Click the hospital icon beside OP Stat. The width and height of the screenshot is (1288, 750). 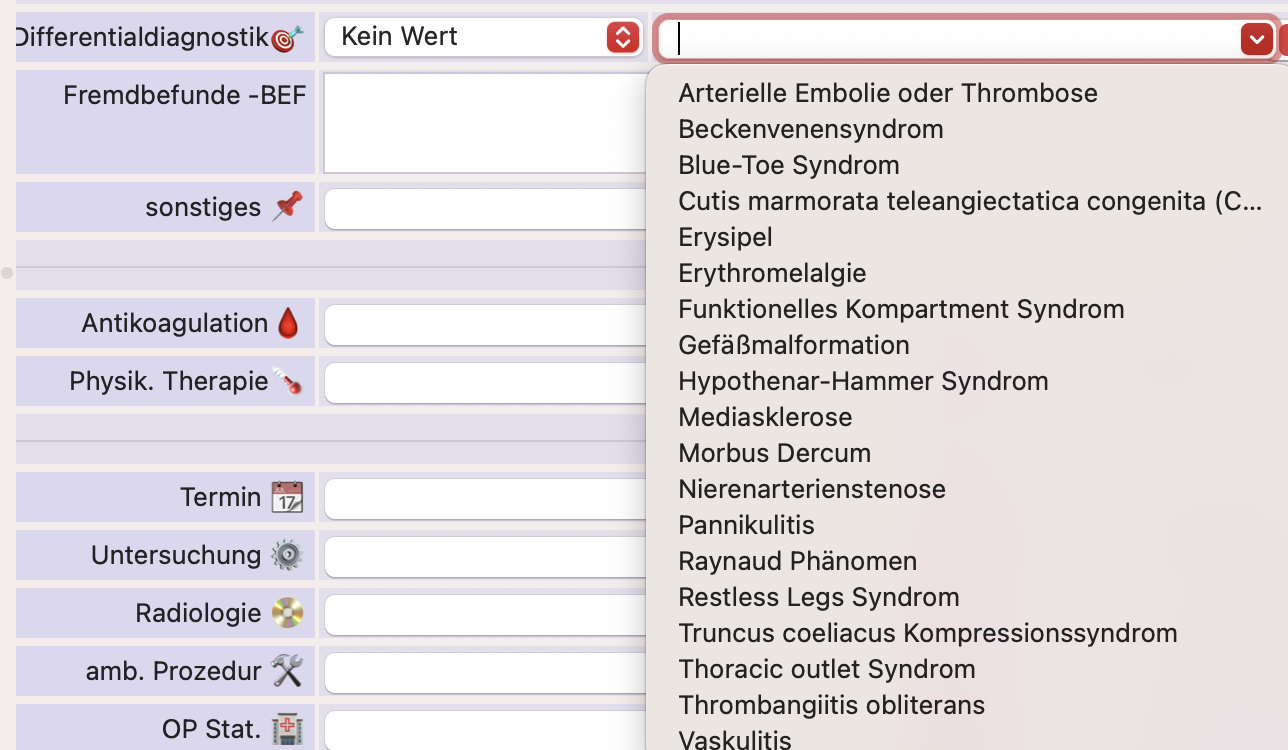pyautogui.click(x=288, y=729)
